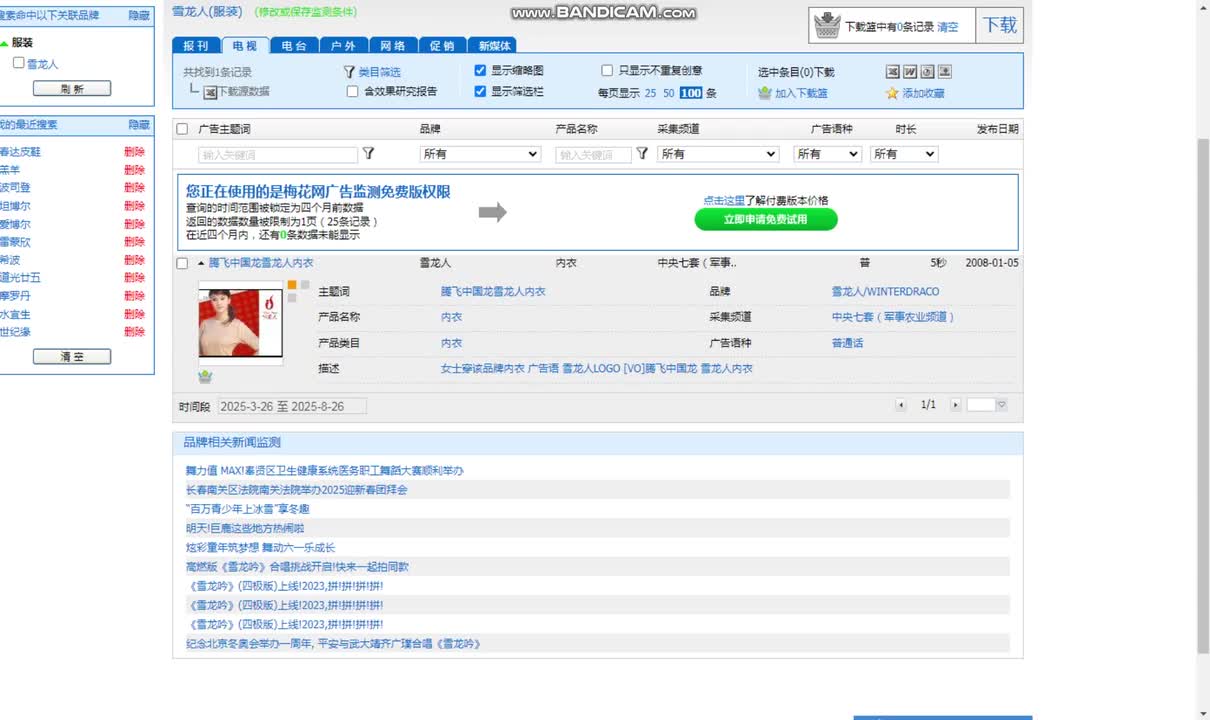Select the 腾飞中国龙雪龙人内衣 row checkbox
This screenshot has width=1210, height=720.
182,264
